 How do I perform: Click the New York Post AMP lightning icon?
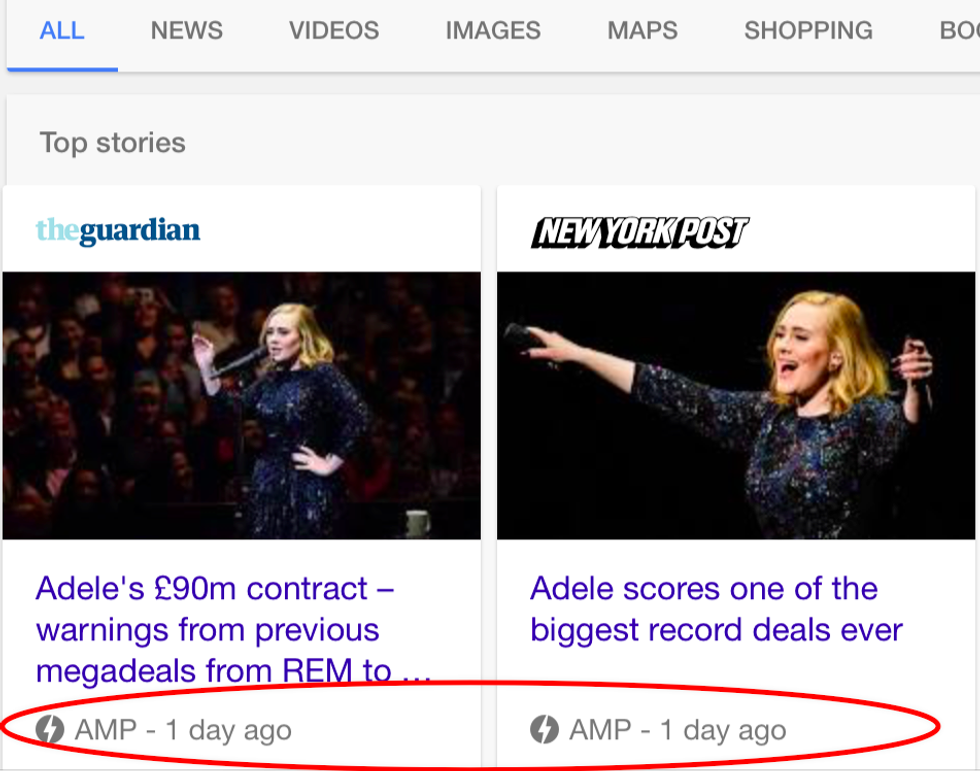tap(544, 730)
